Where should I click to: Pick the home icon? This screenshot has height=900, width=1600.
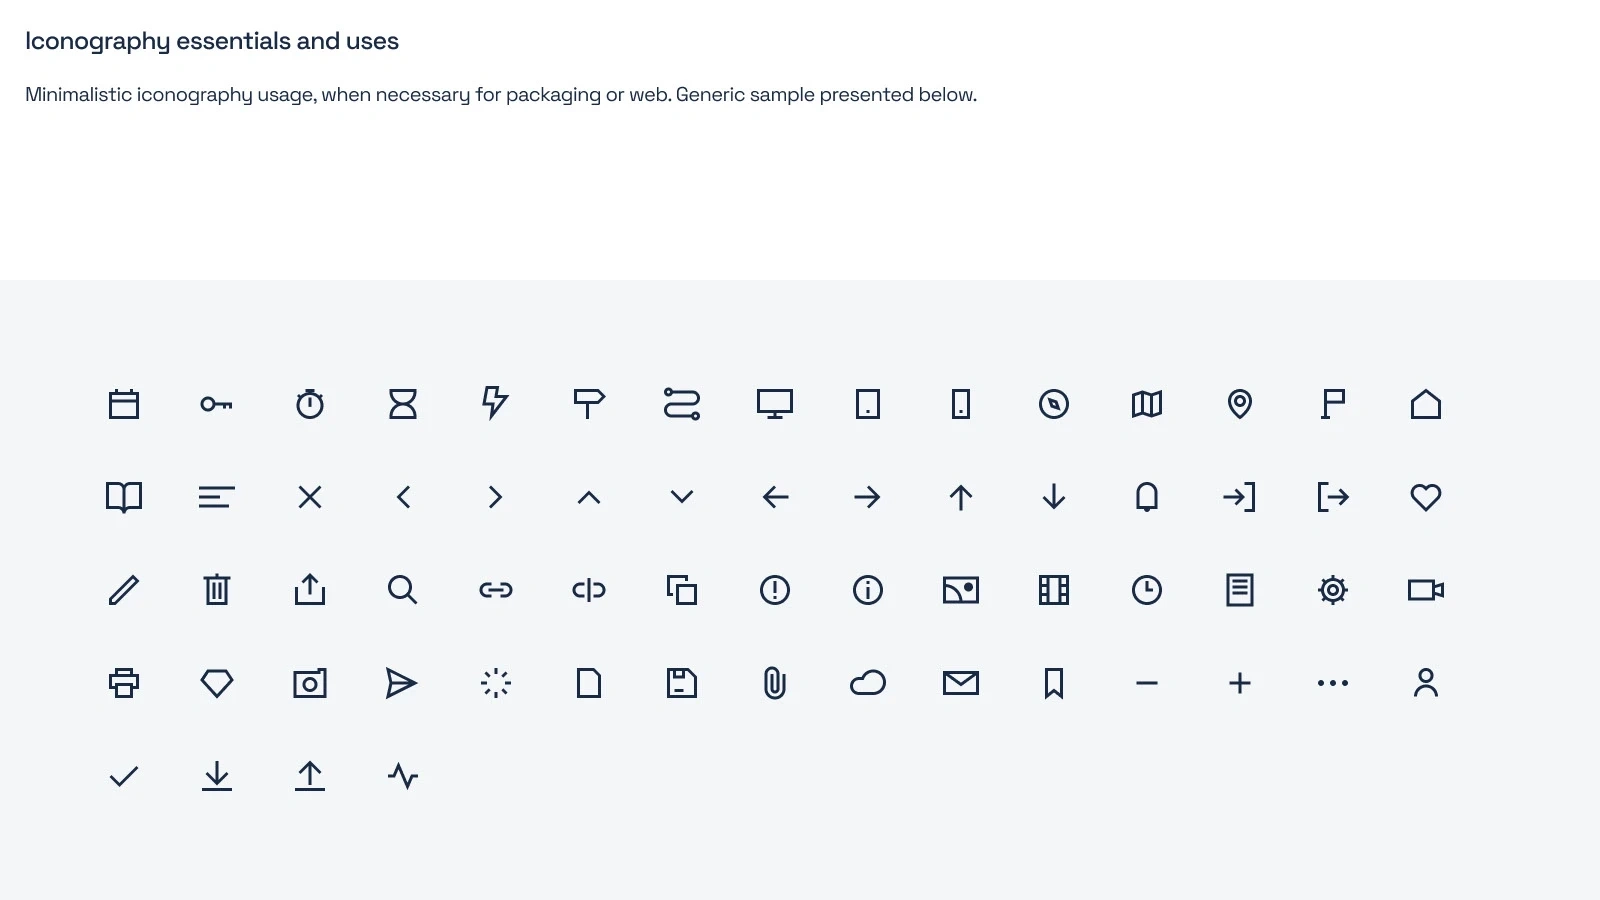pos(1426,404)
